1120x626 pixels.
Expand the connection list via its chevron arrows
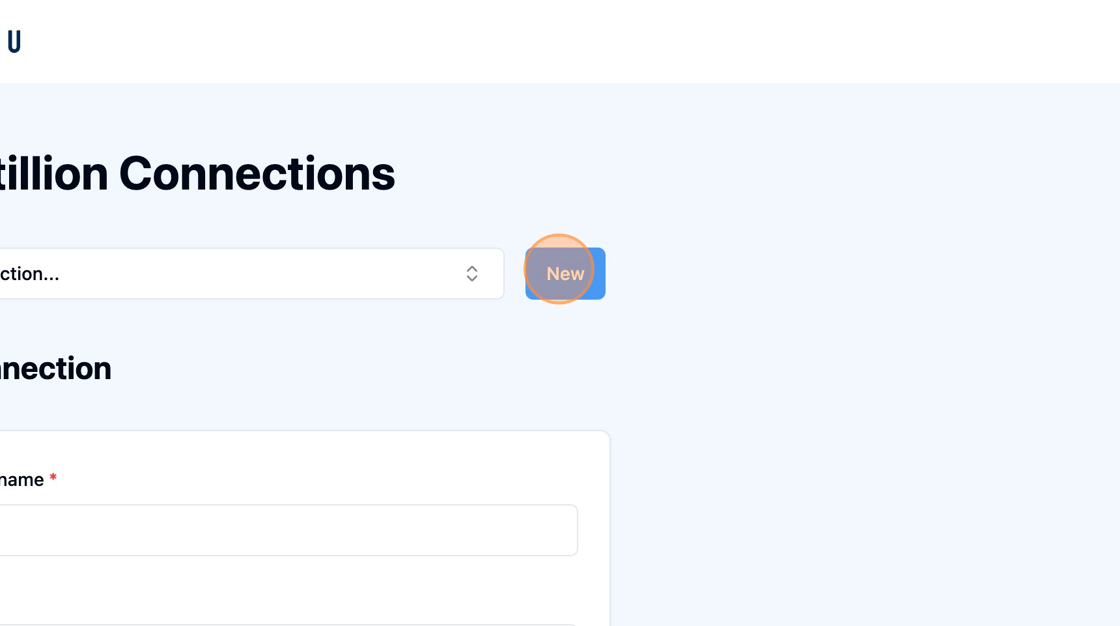pos(471,274)
